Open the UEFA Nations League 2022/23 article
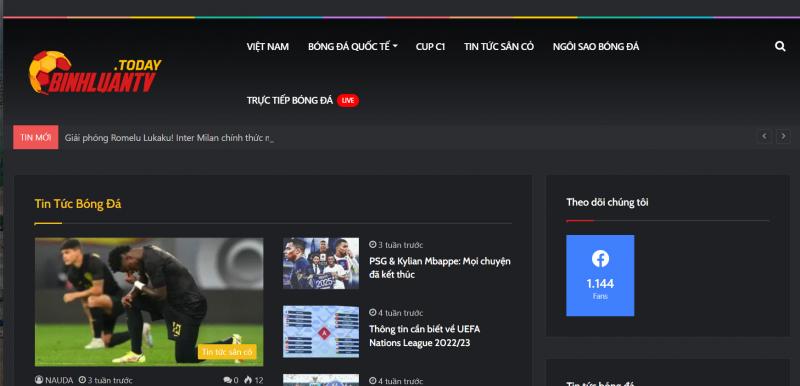 pos(424,336)
